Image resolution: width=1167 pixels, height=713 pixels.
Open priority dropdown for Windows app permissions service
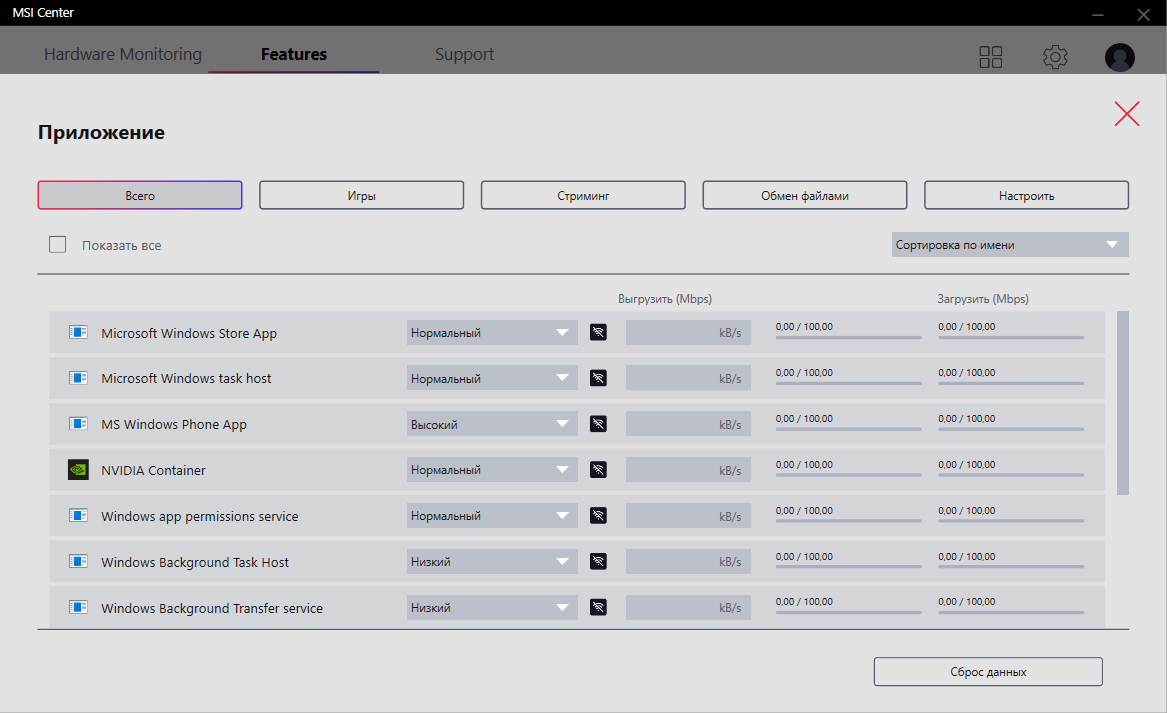click(x=492, y=516)
